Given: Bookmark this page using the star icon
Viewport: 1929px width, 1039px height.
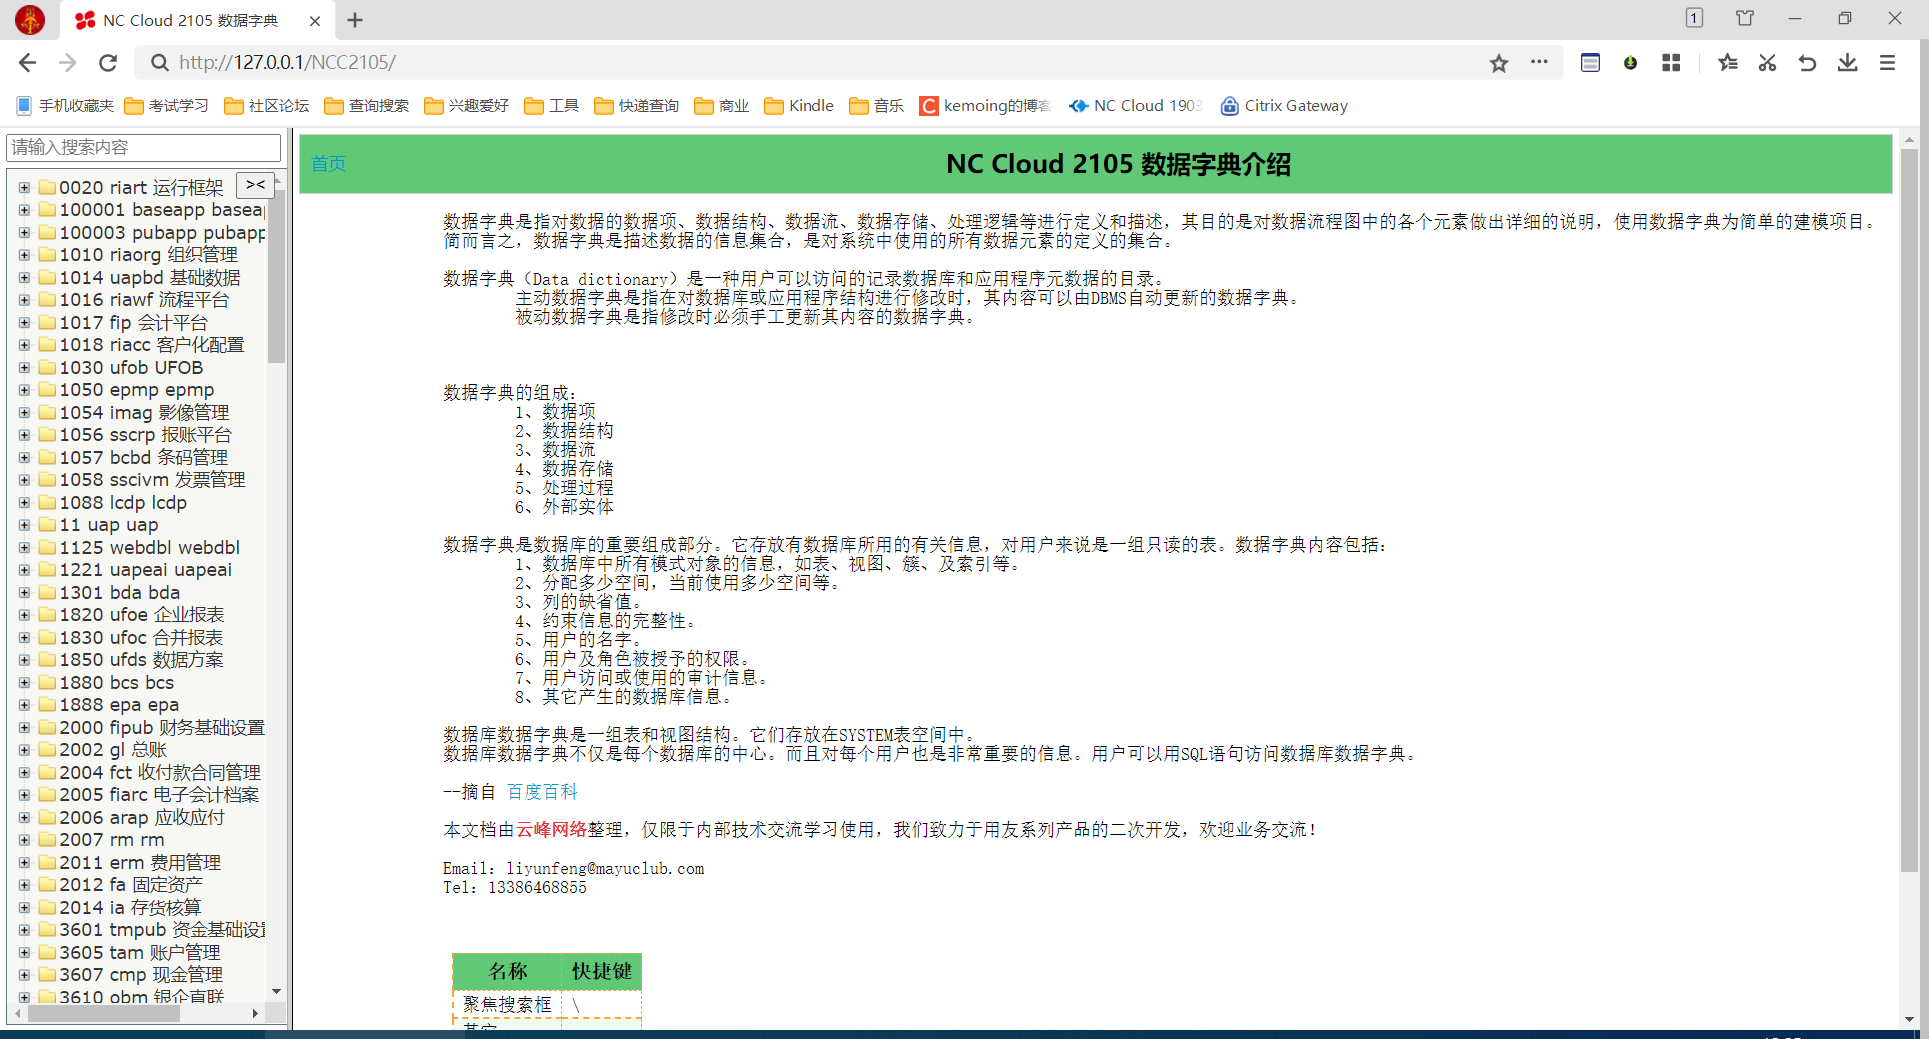Looking at the screenshot, I should click(x=1499, y=62).
